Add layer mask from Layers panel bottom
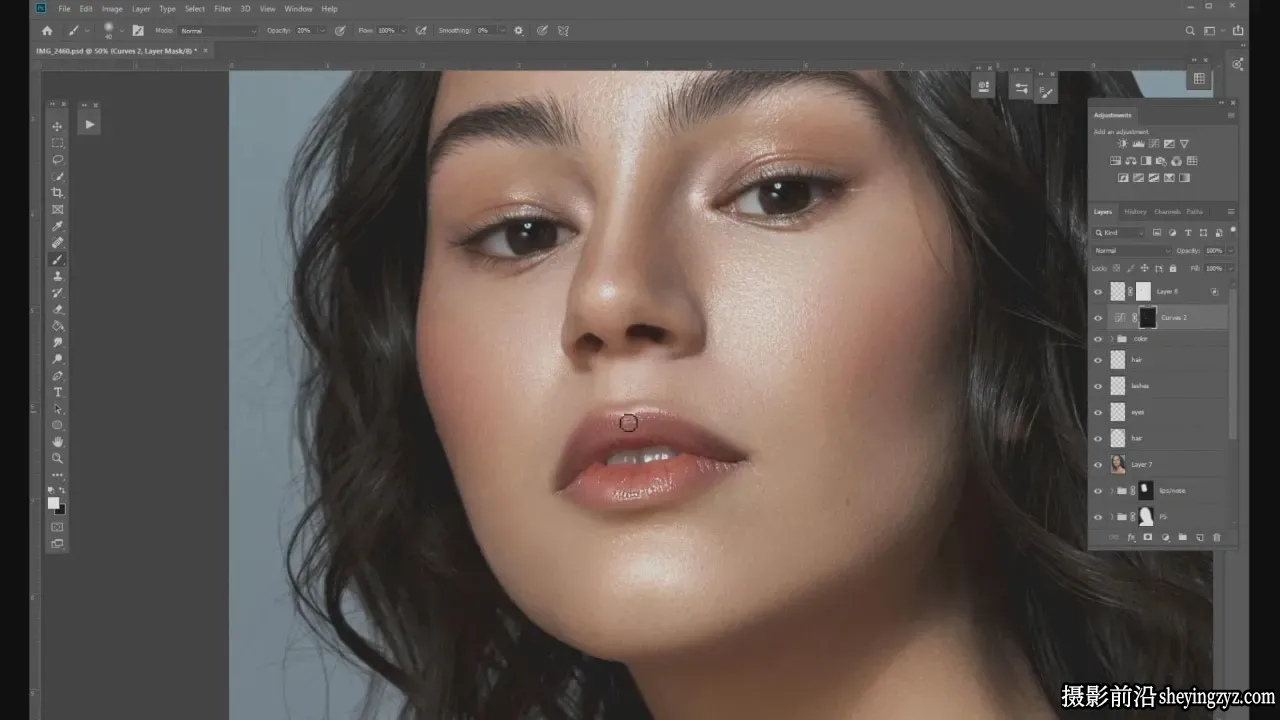 pyautogui.click(x=1148, y=538)
